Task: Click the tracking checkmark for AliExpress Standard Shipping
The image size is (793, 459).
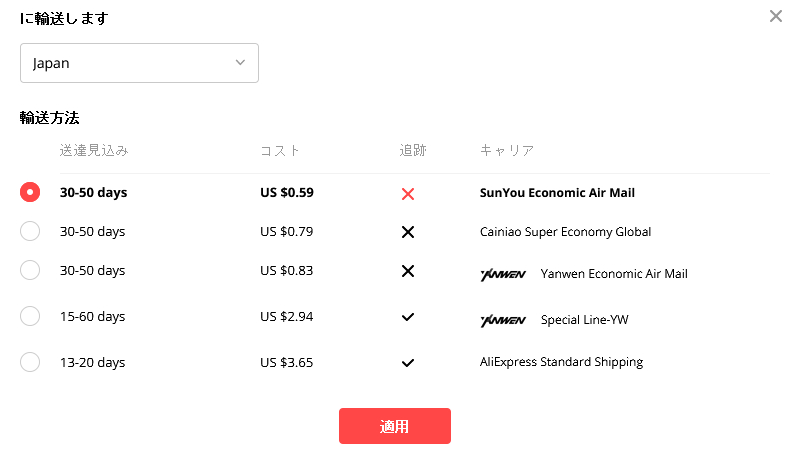Action: (x=408, y=363)
